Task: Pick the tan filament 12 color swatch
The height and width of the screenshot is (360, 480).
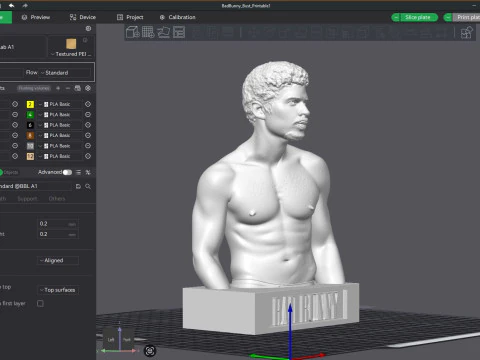Action: point(30,156)
